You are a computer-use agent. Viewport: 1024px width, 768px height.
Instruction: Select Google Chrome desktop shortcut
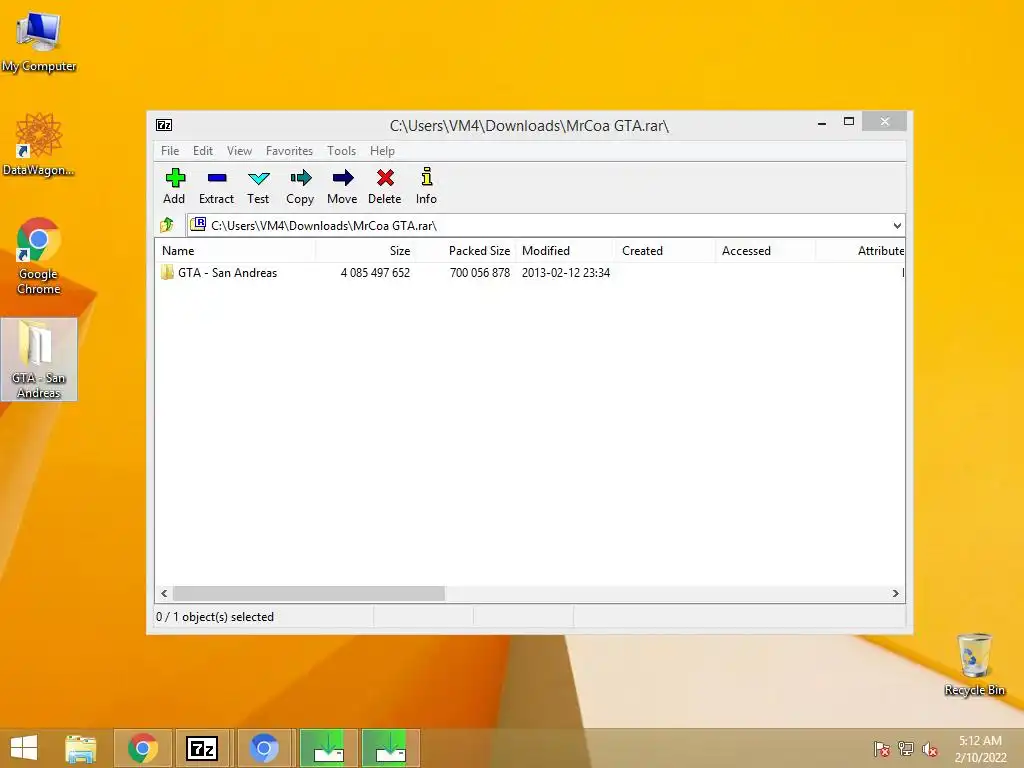click(x=39, y=257)
